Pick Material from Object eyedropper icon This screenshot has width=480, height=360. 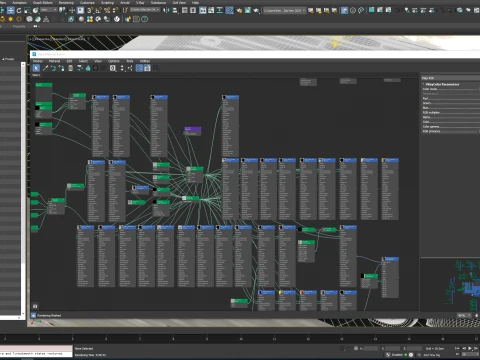coord(46,68)
